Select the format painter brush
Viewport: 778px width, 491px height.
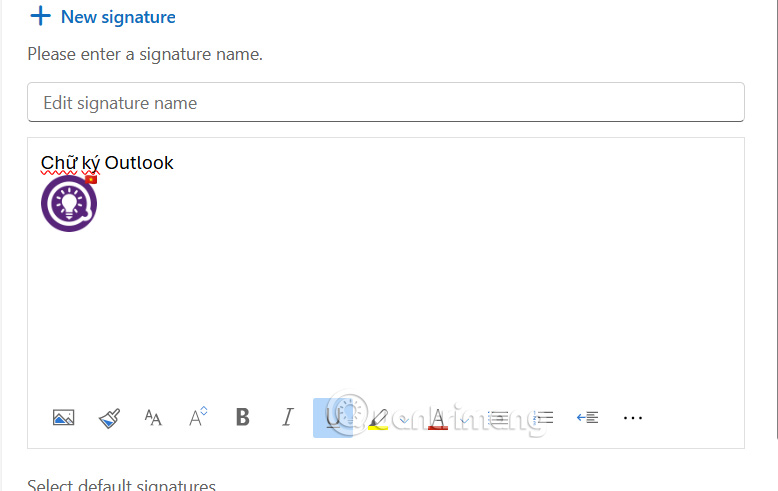(109, 418)
